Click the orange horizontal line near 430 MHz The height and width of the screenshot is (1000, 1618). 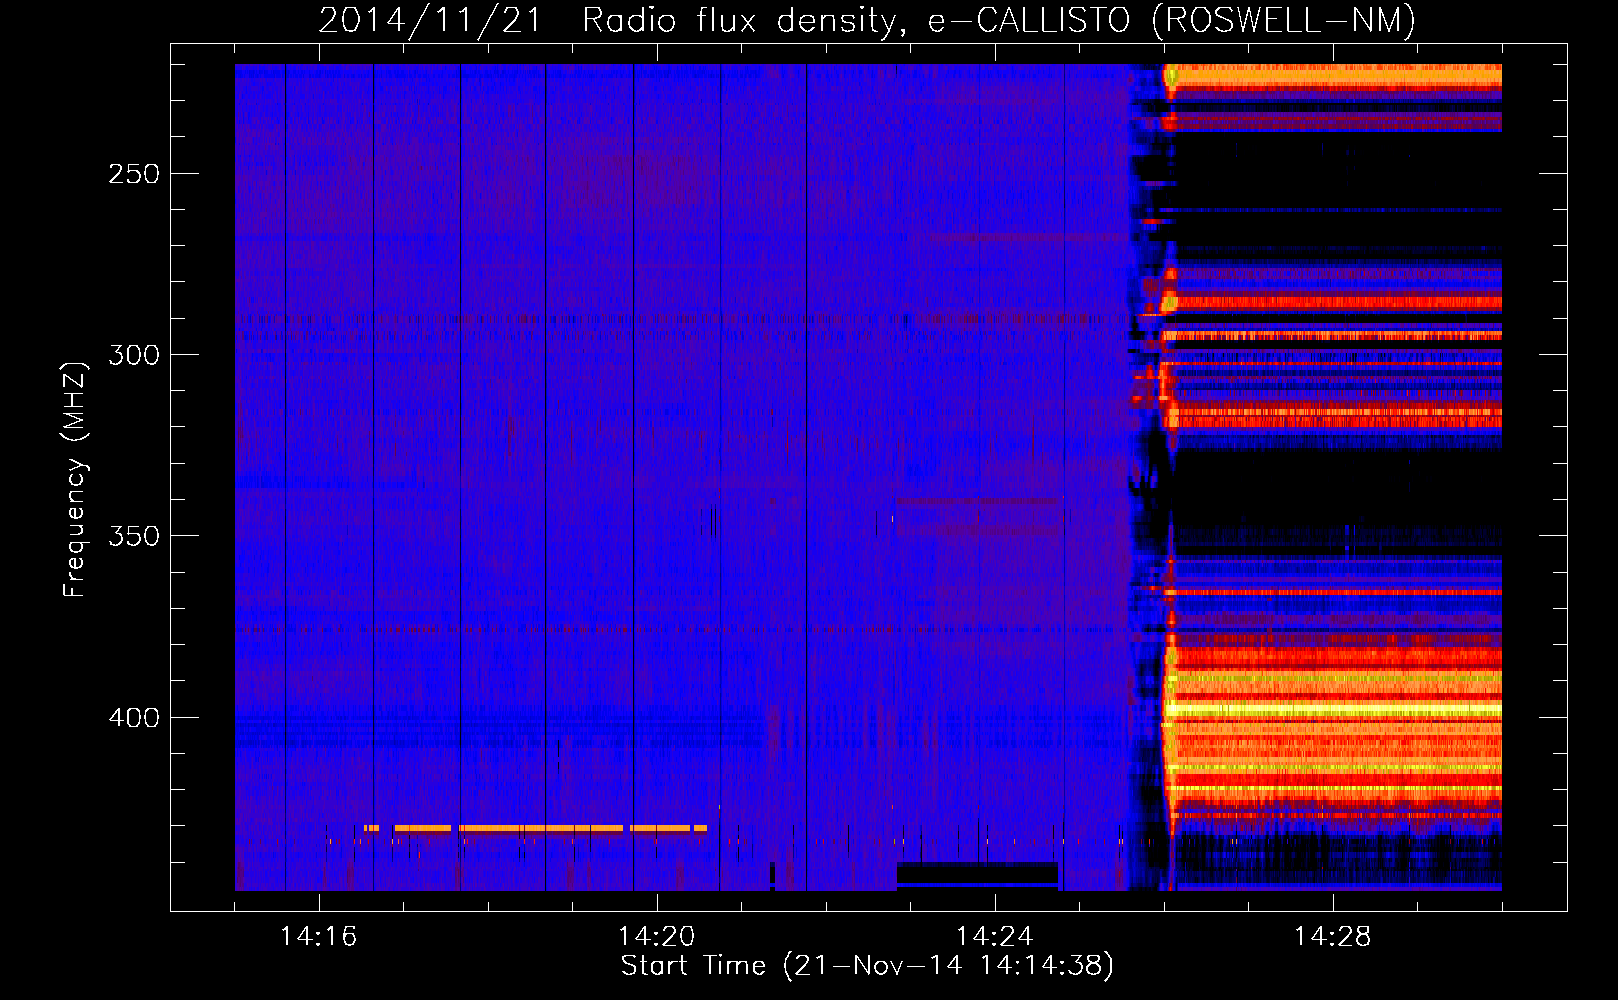(535, 828)
